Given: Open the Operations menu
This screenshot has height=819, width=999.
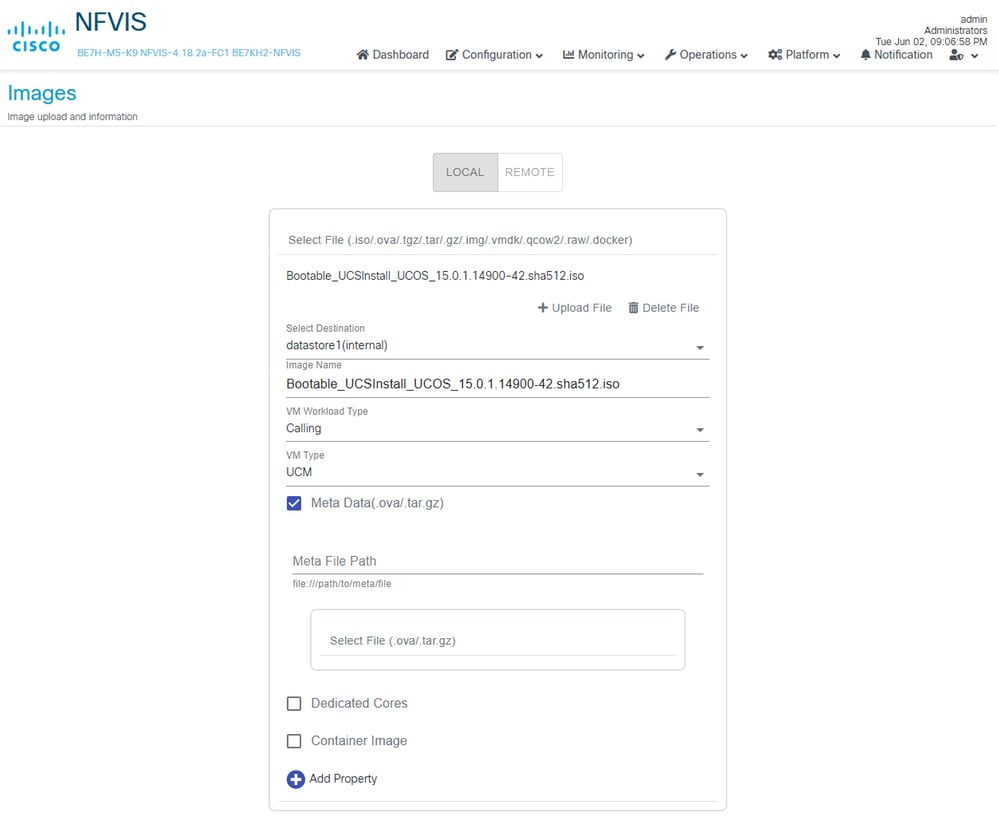Looking at the screenshot, I should [706, 55].
